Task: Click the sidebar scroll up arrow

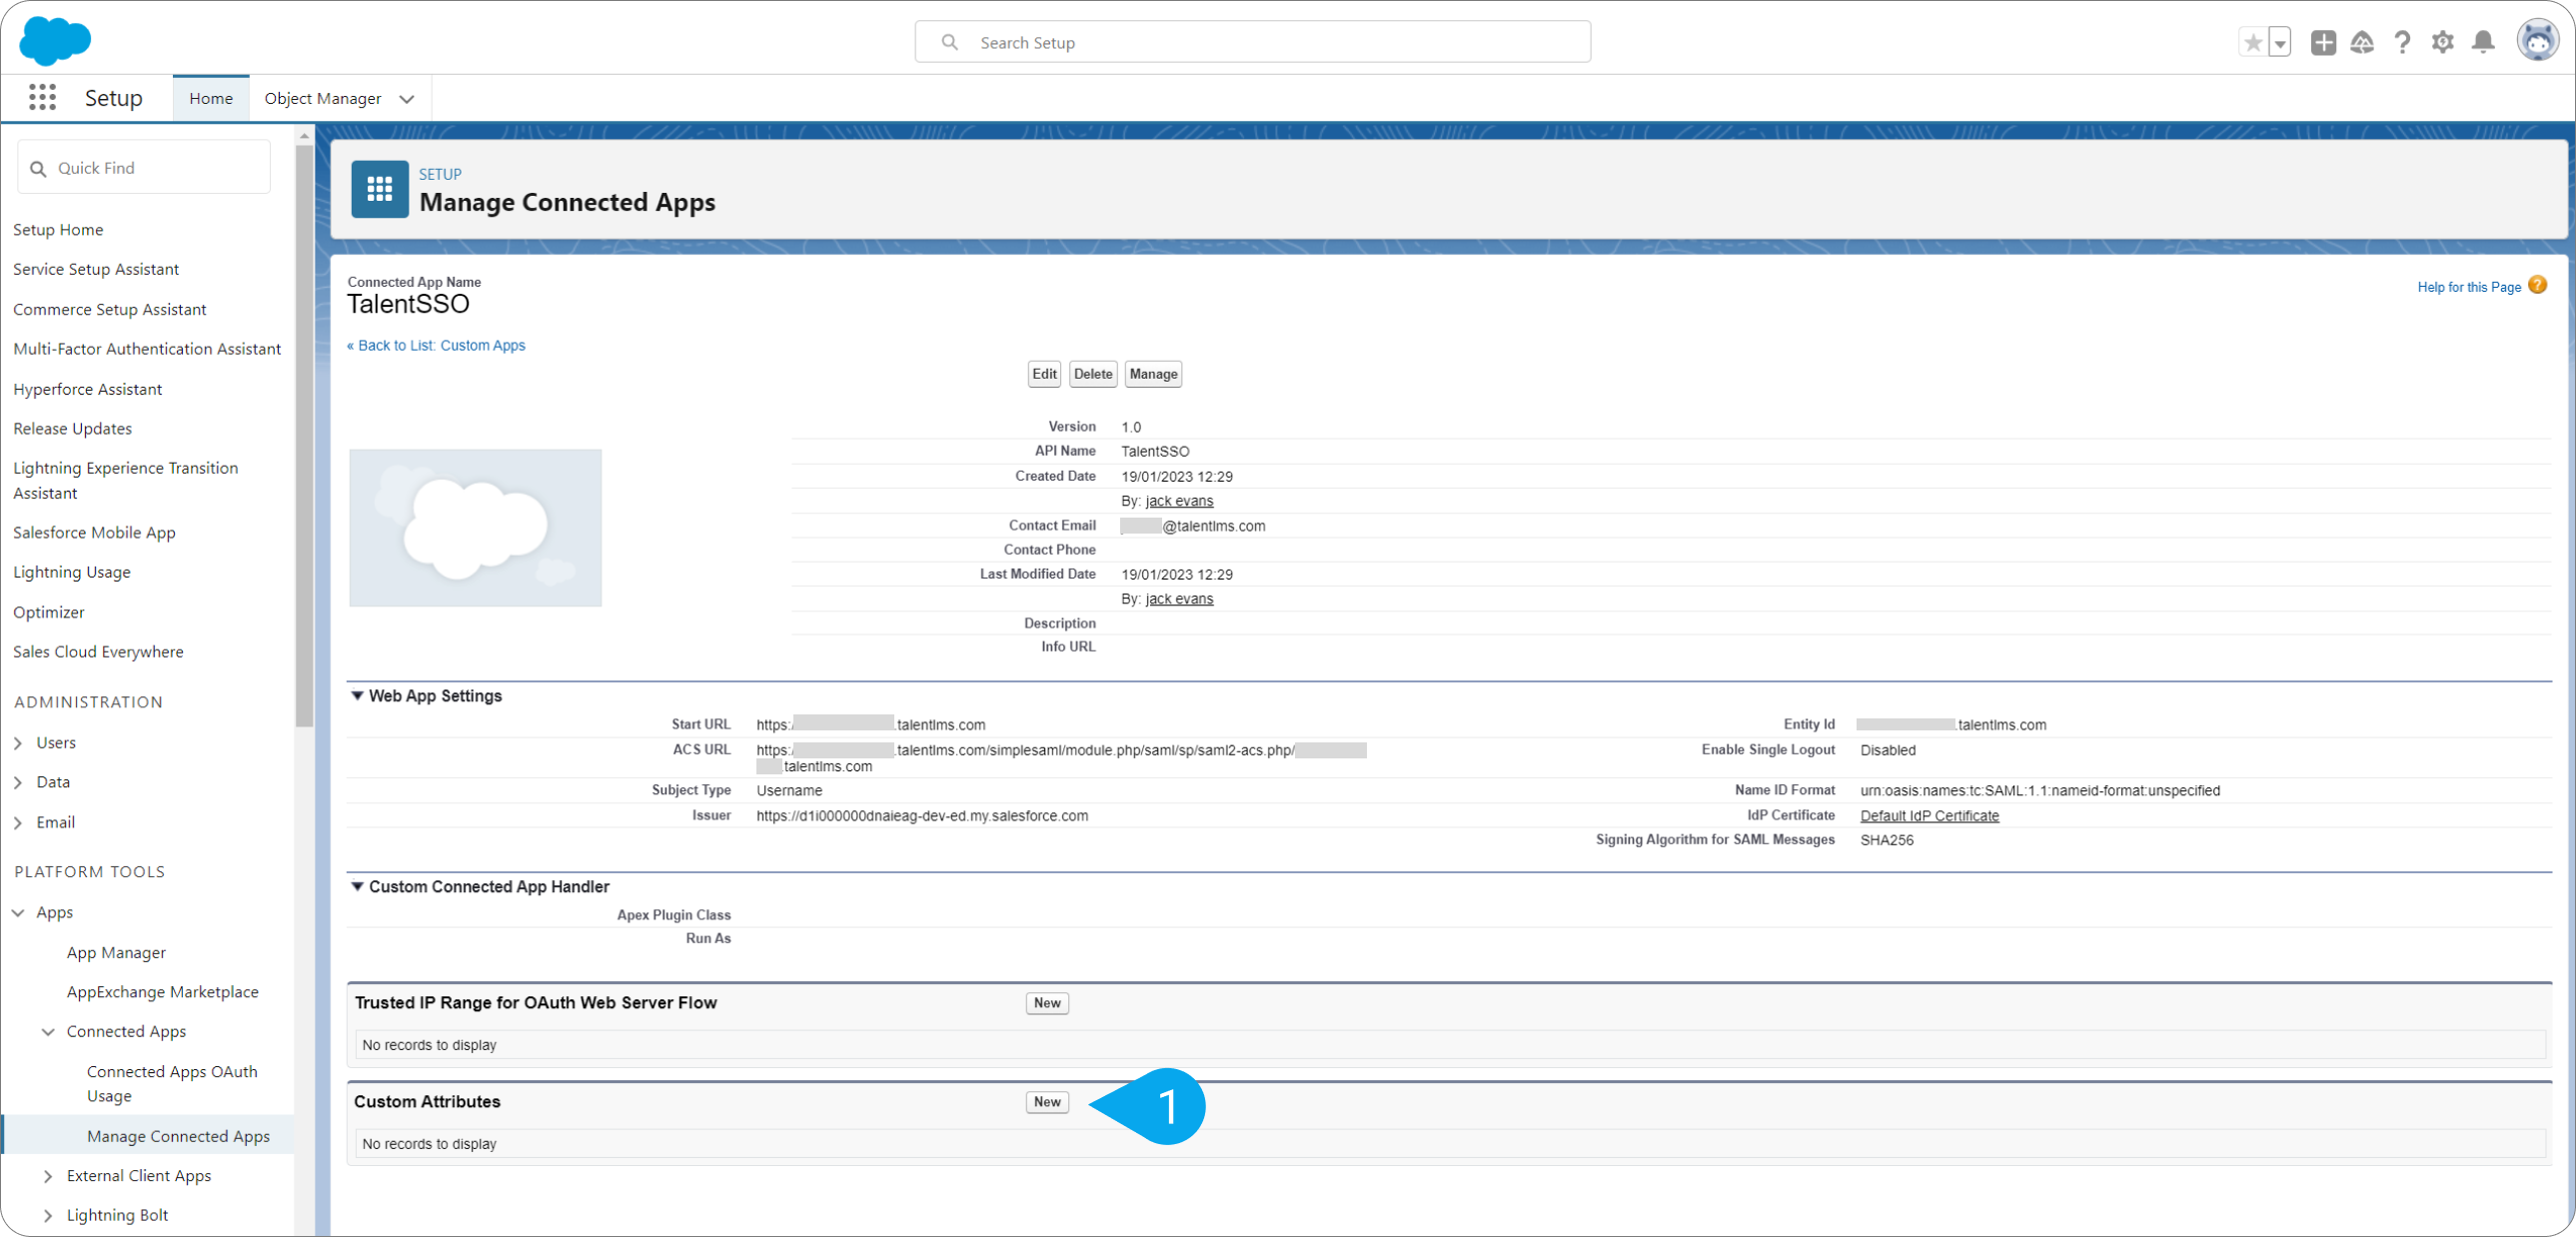Action: click(x=304, y=134)
